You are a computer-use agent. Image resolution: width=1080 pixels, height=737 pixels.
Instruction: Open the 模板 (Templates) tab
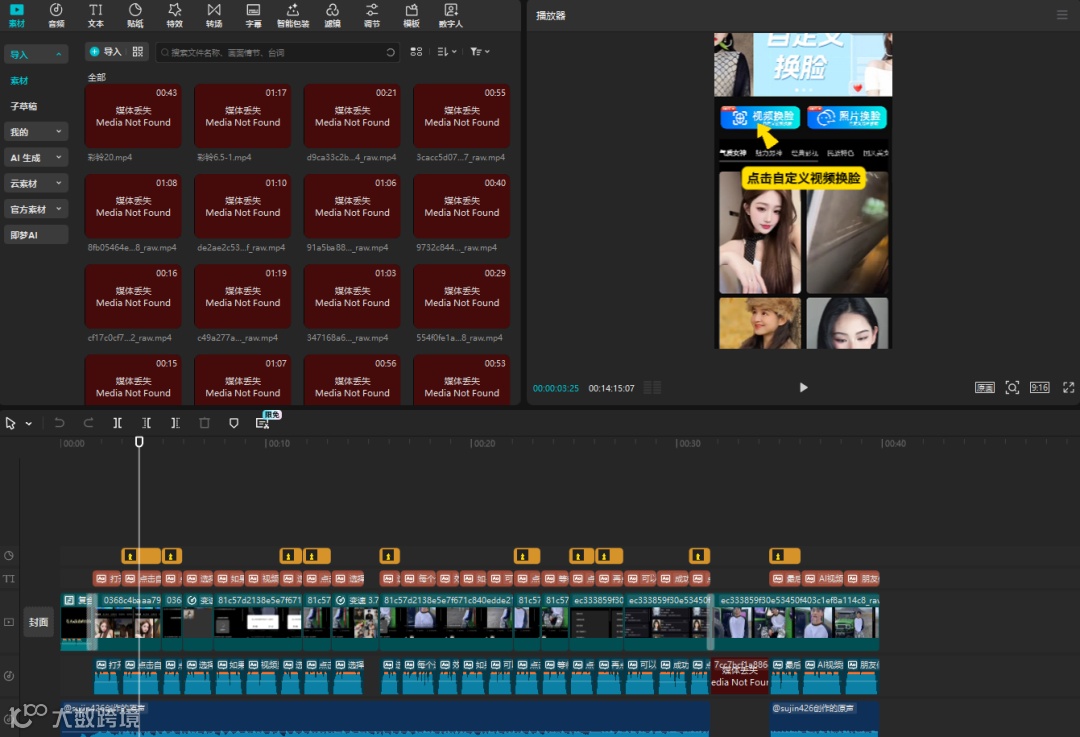411,14
